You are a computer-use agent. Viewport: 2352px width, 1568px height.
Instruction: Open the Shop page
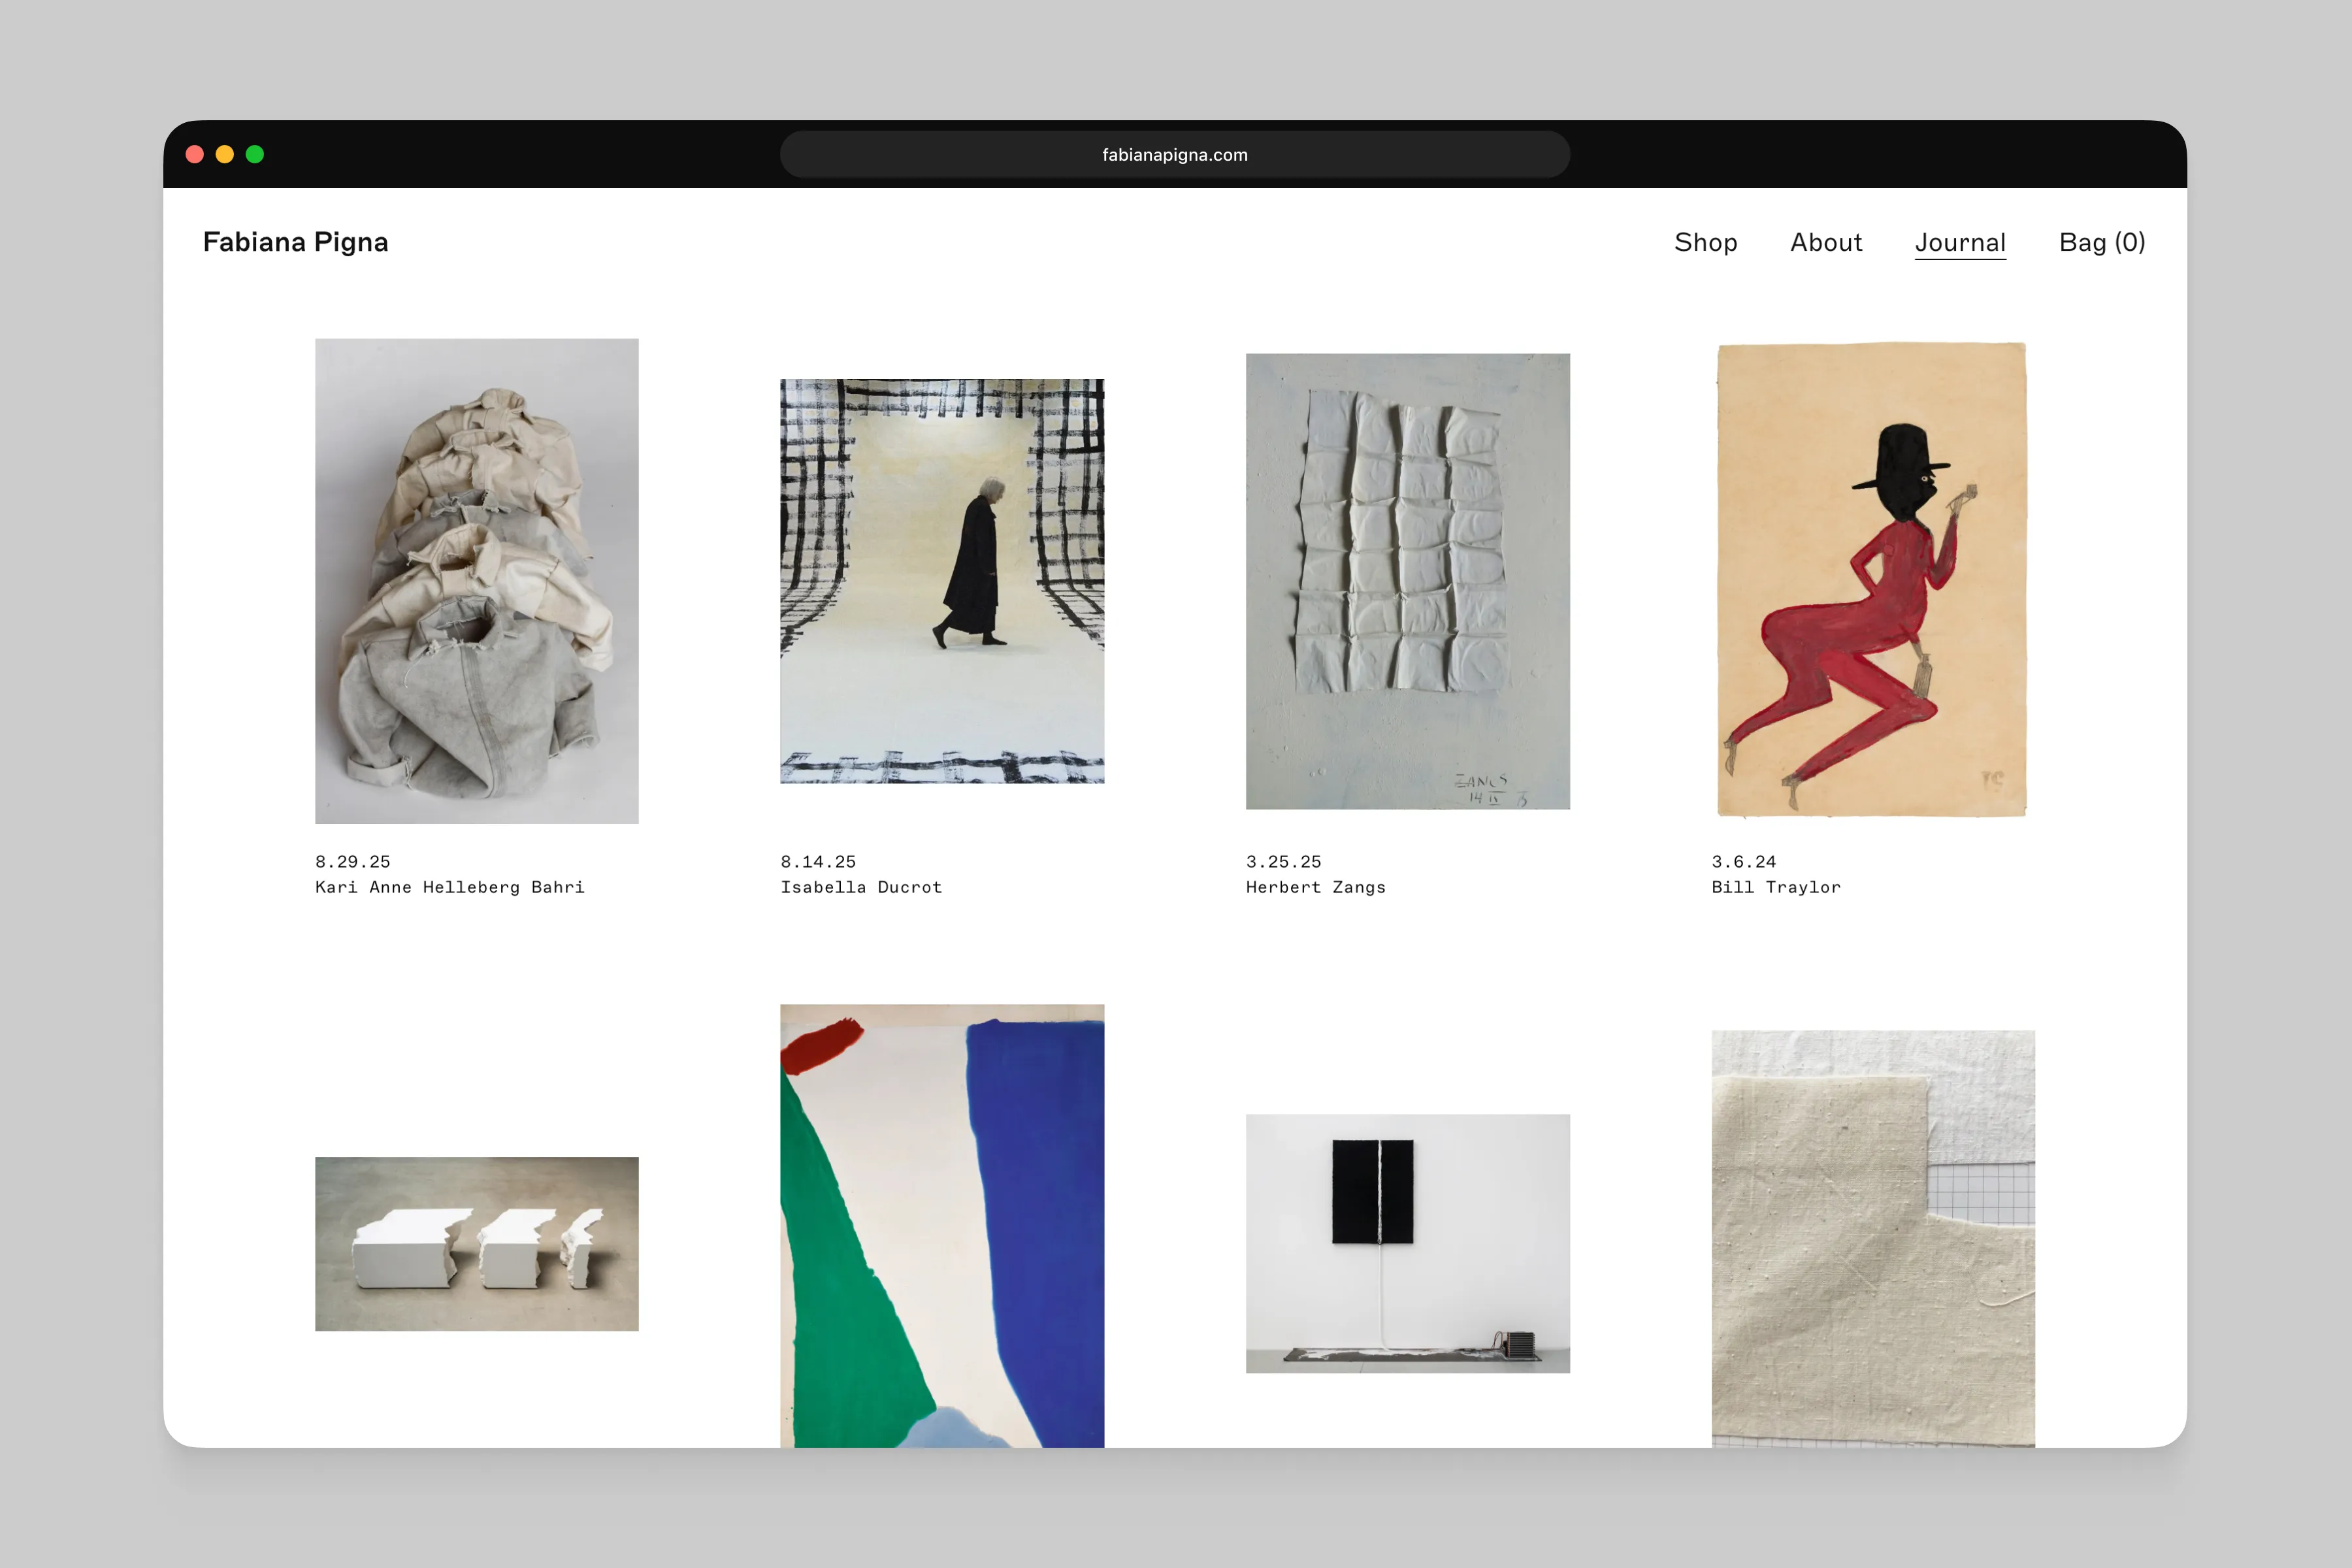tap(1705, 242)
